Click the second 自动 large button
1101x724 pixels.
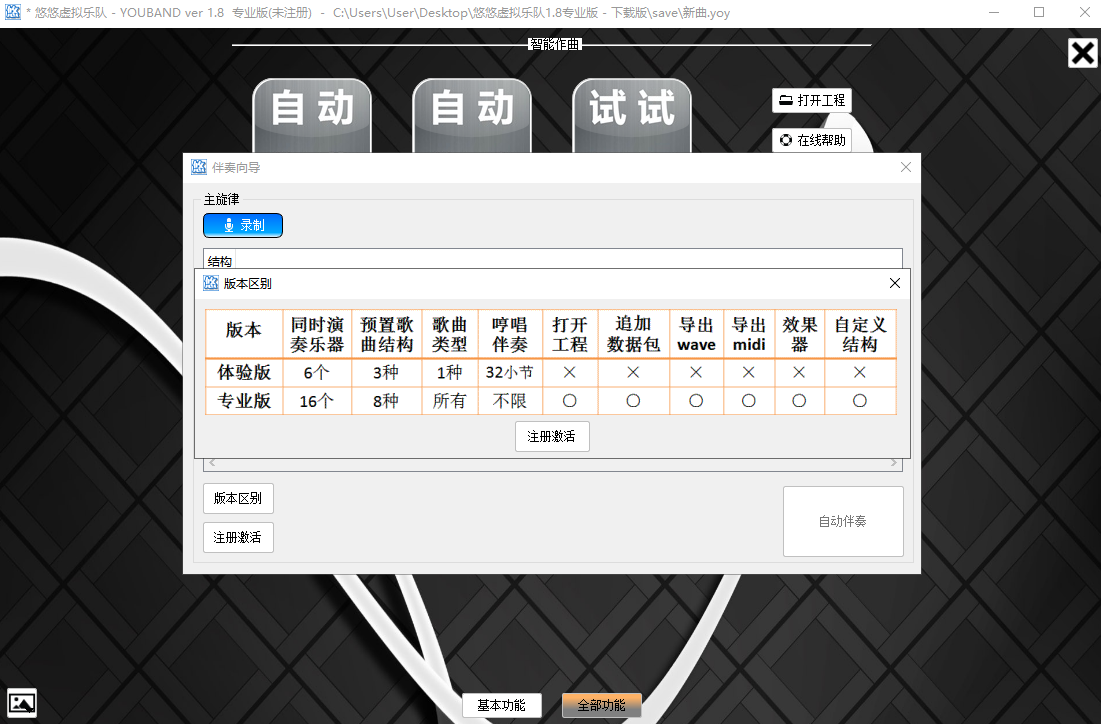[472, 115]
